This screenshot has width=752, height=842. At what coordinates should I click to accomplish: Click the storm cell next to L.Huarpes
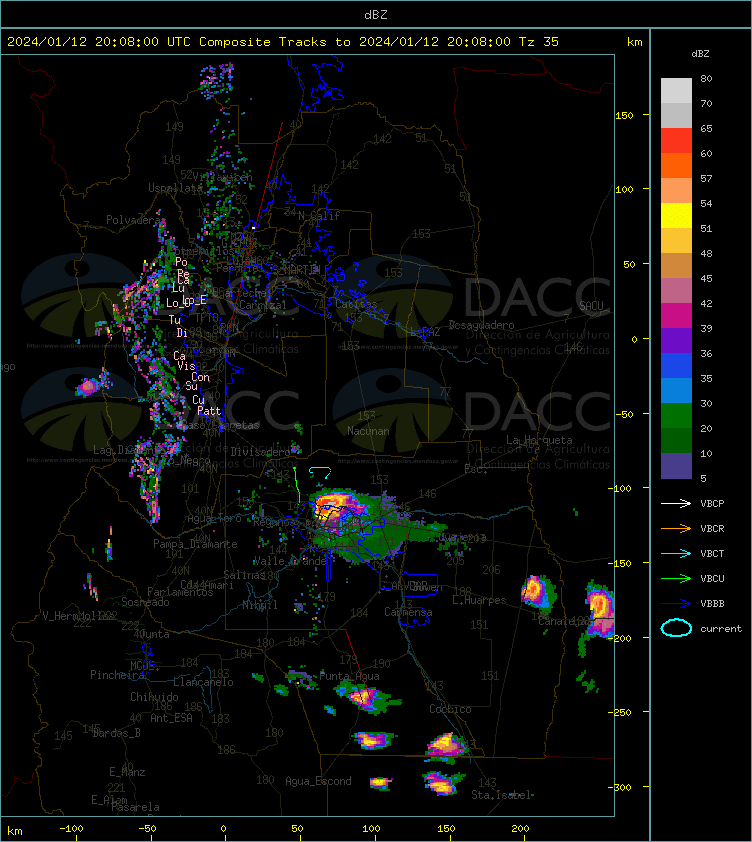point(536,591)
